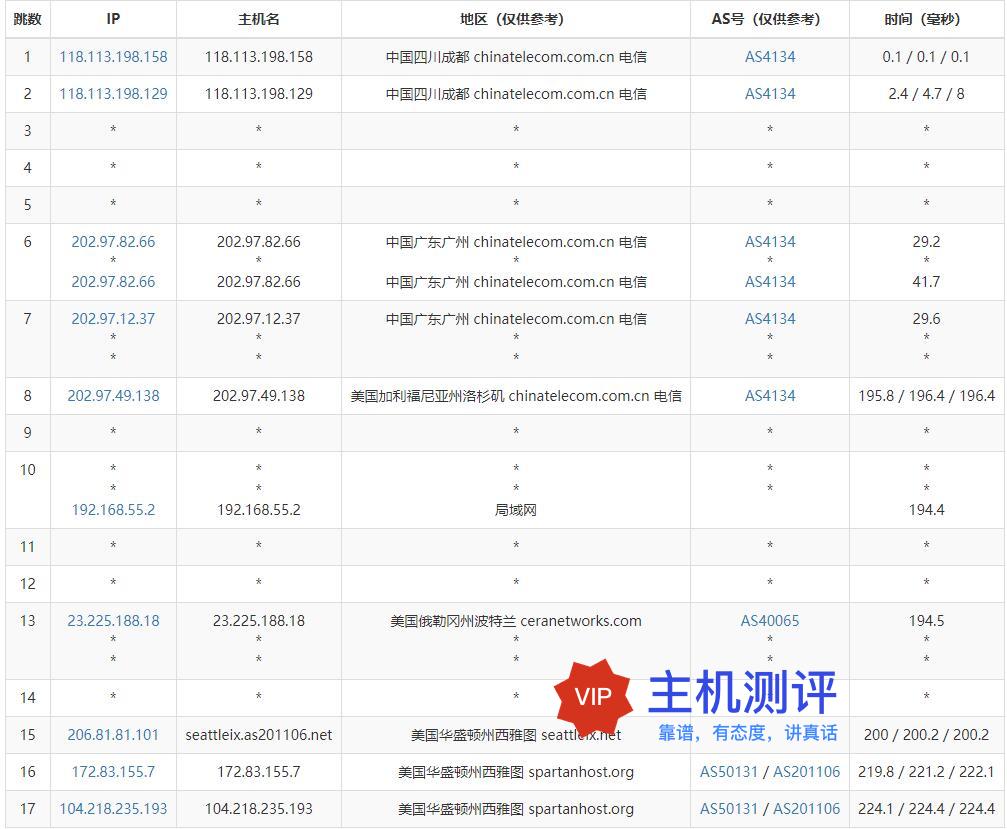Viewport: 1007px width, 829px height.
Task: Select the time value 29.2 in hop 6
Action: [926, 241]
